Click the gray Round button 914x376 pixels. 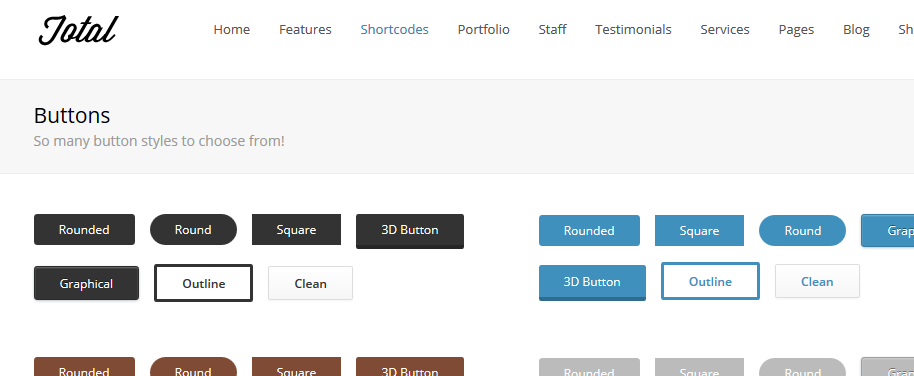tap(802, 367)
